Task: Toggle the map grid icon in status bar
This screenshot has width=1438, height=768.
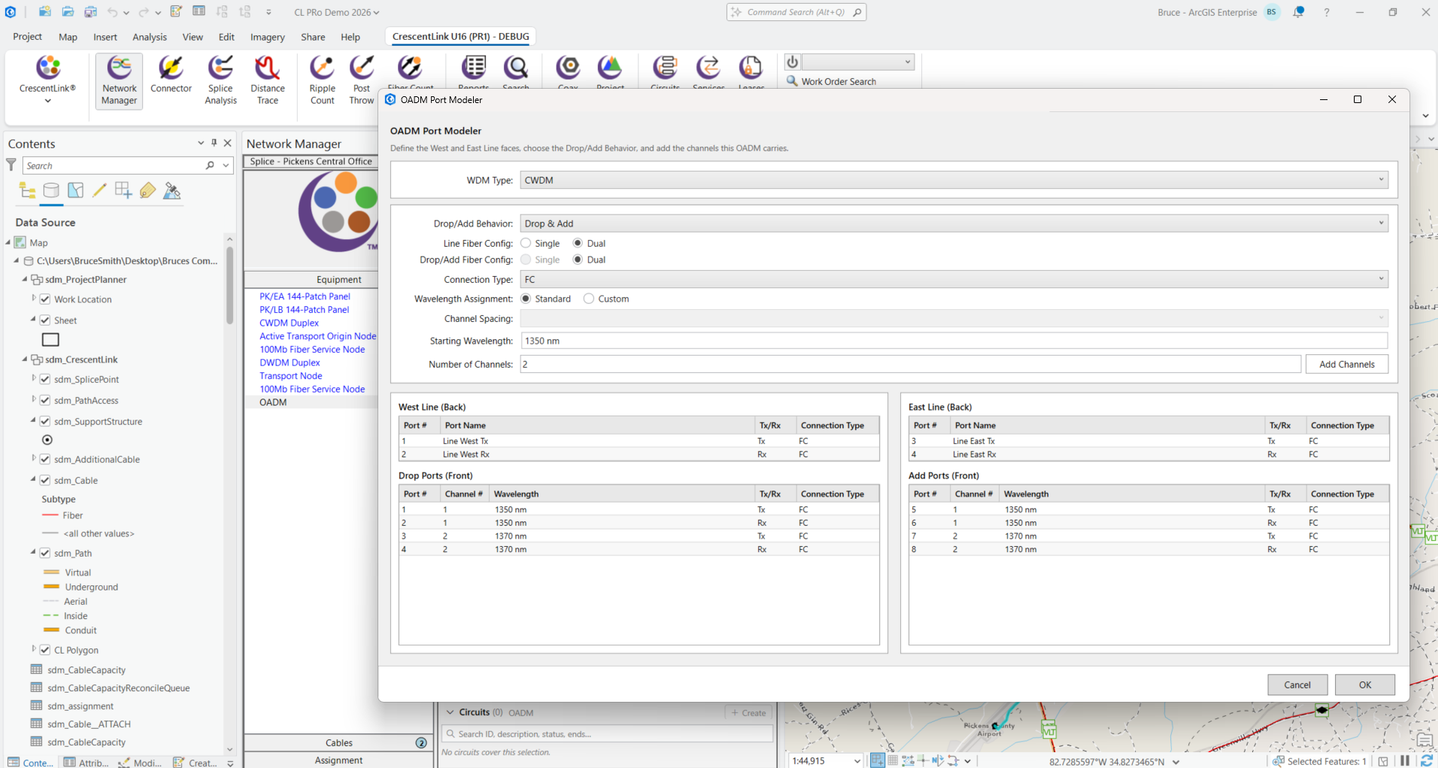Action: pyautogui.click(x=892, y=761)
